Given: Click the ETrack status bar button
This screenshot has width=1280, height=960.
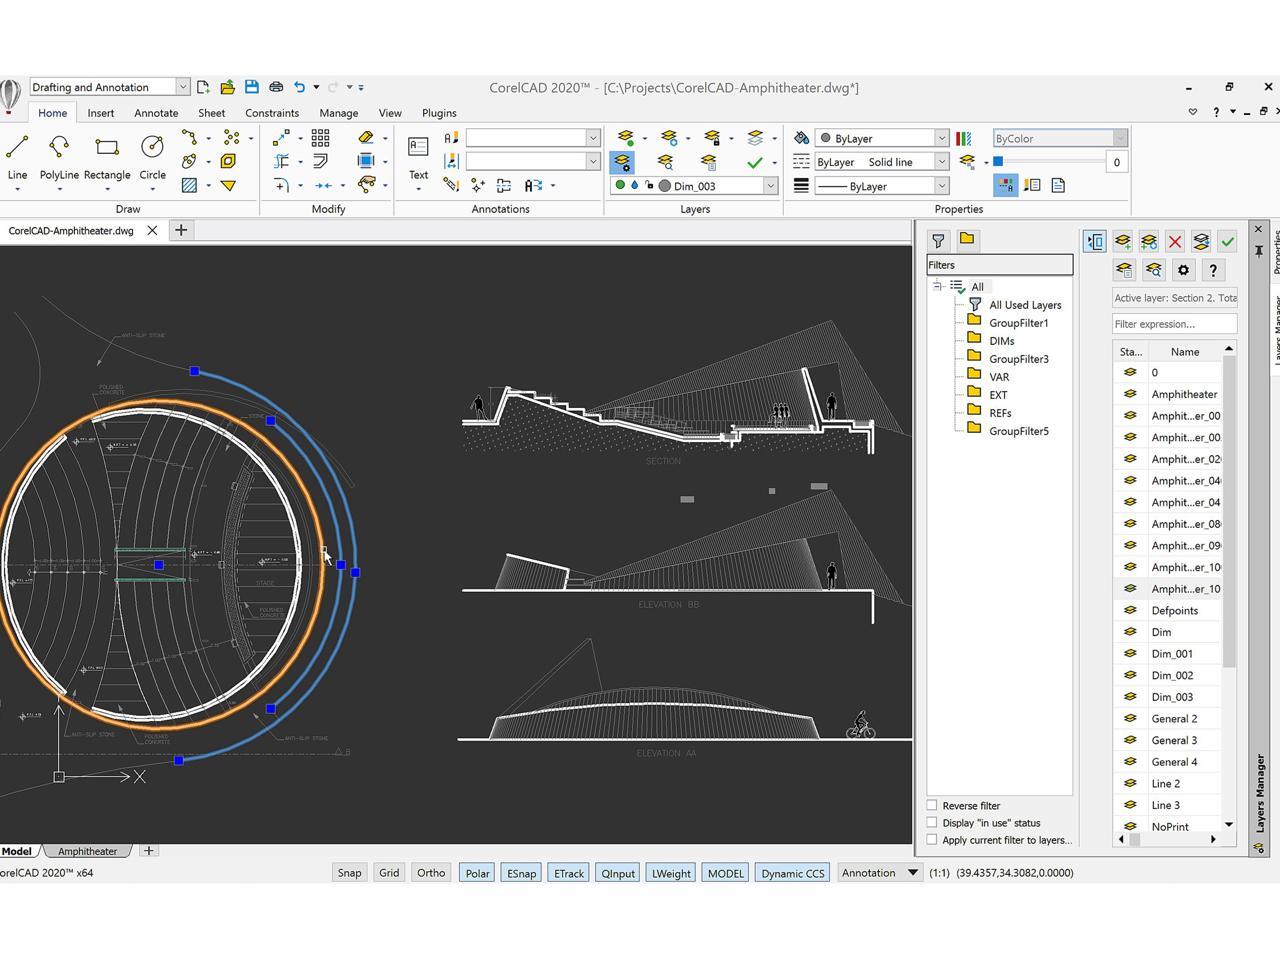Looking at the screenshot, I should click(x=568, y=873).
